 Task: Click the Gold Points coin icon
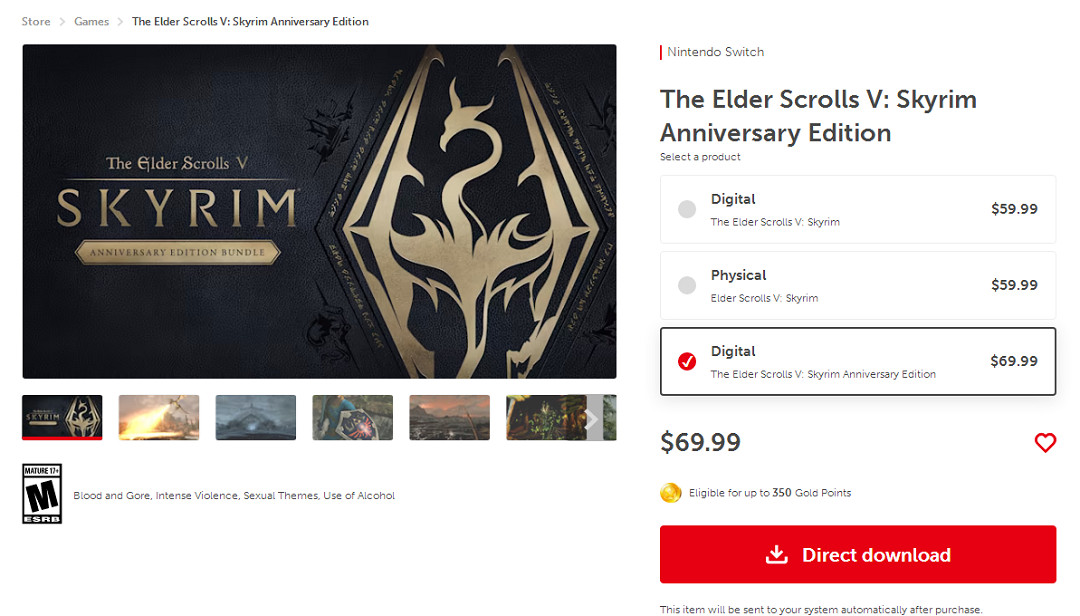671,493
